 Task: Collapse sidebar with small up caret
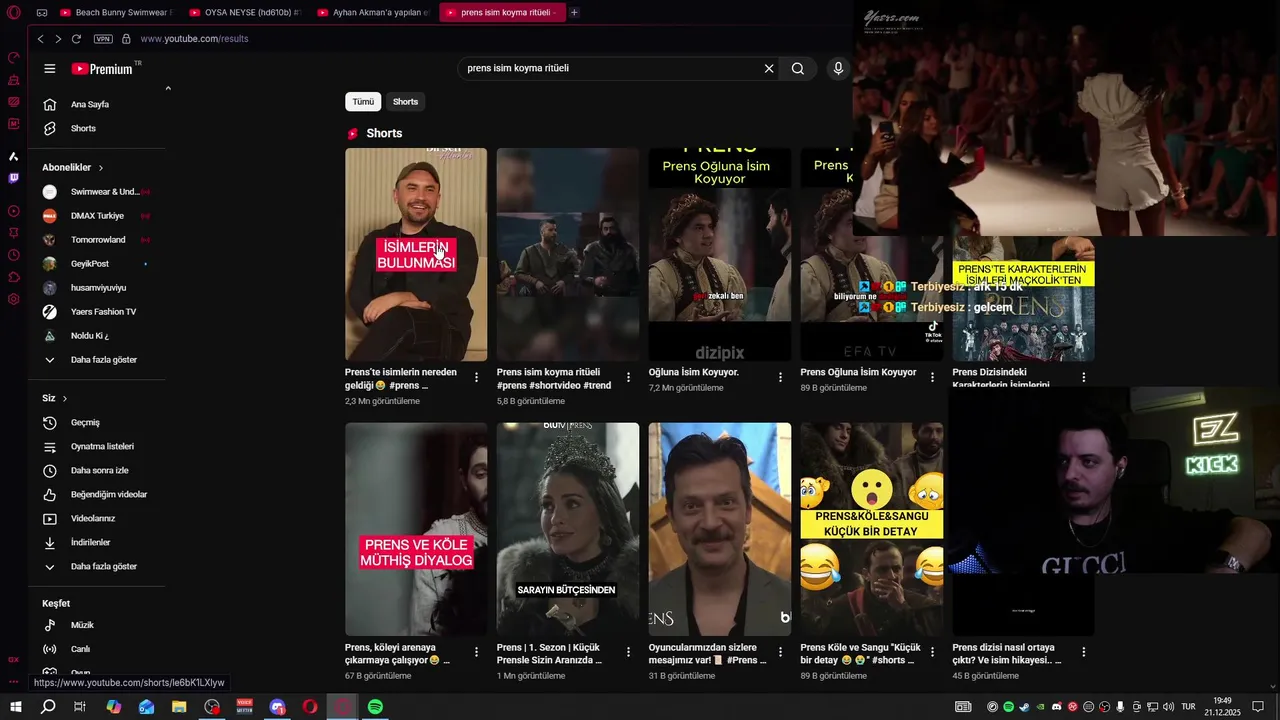[x=168, y=89]
